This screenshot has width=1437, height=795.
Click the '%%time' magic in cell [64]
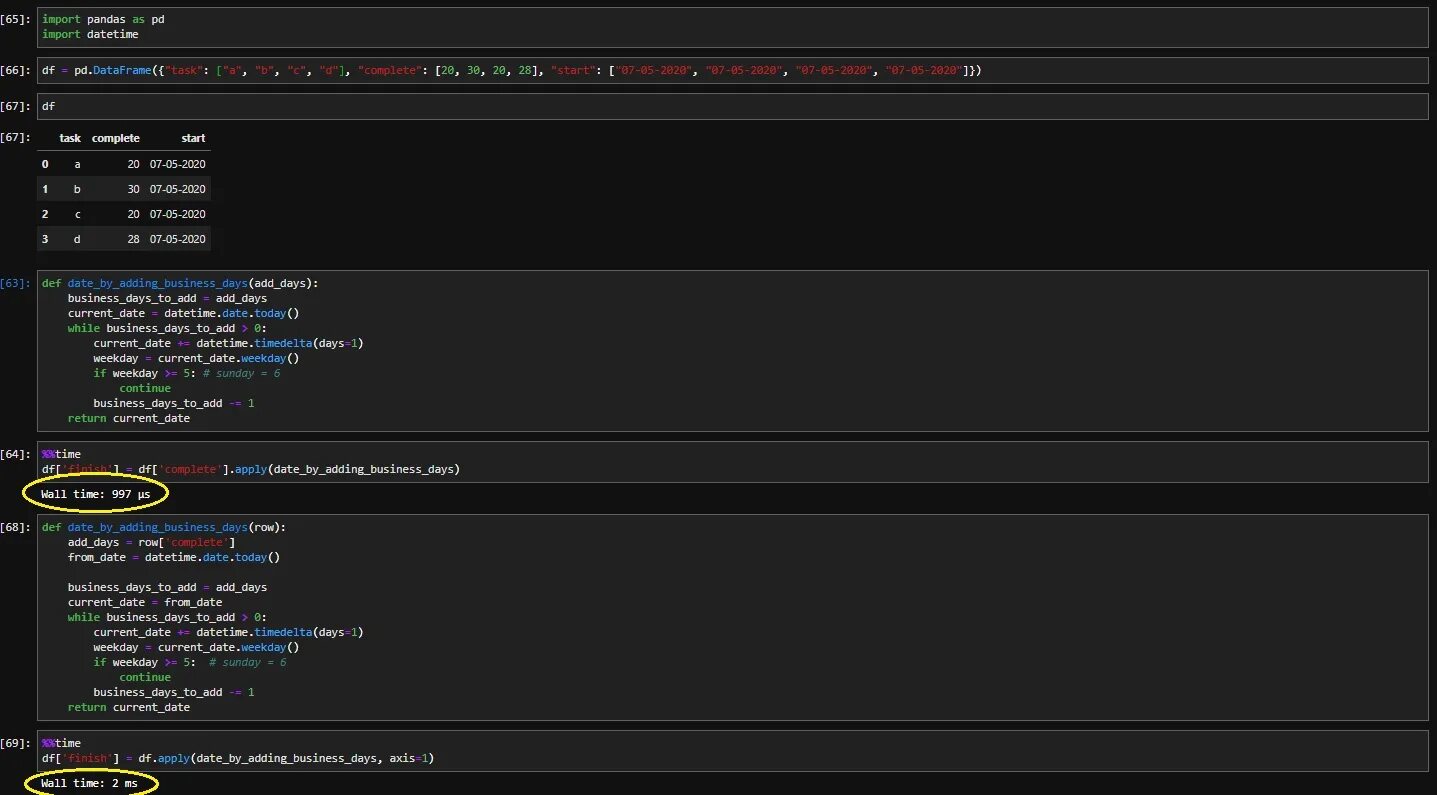61,454
